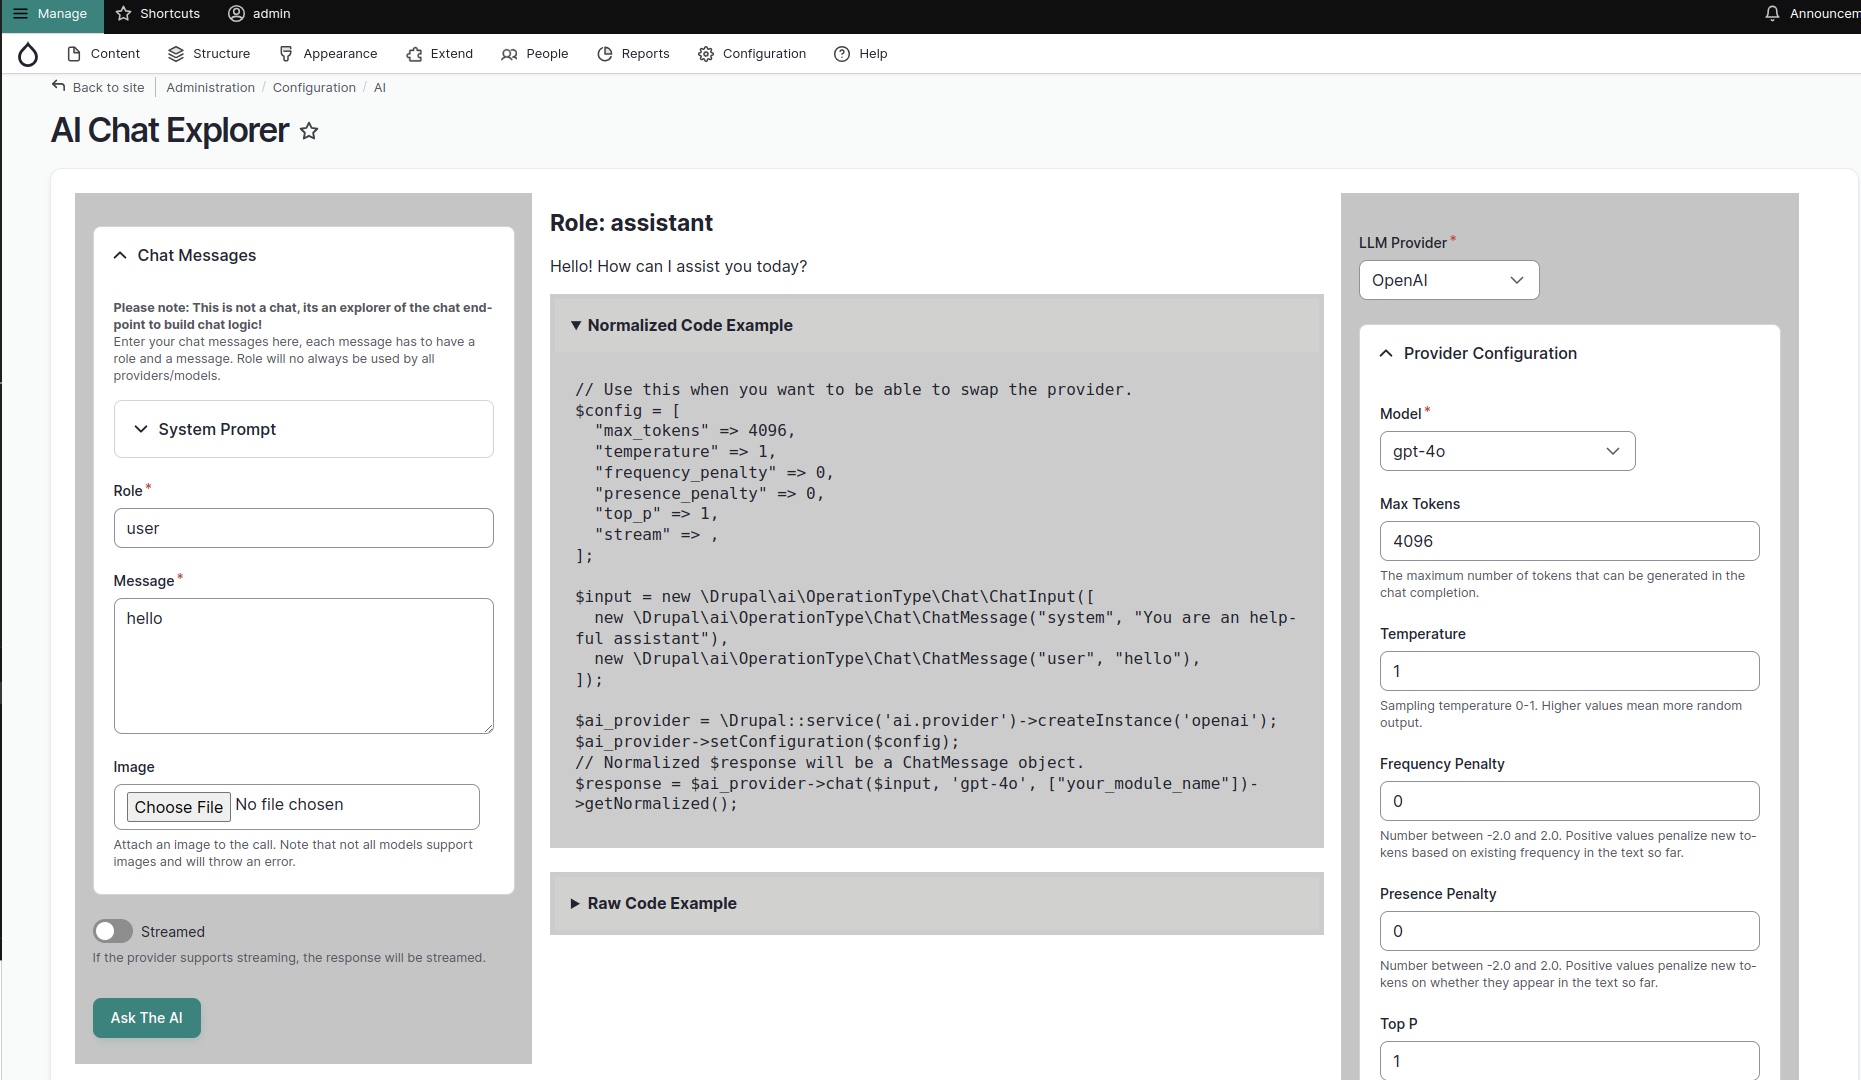Click the Back to site arrow

coord(59,87)
